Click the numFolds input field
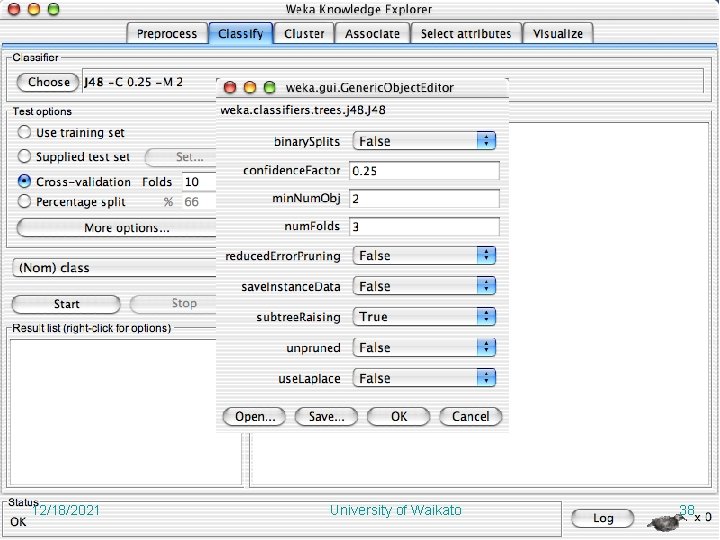720x540 pixels. click(424, 226)
